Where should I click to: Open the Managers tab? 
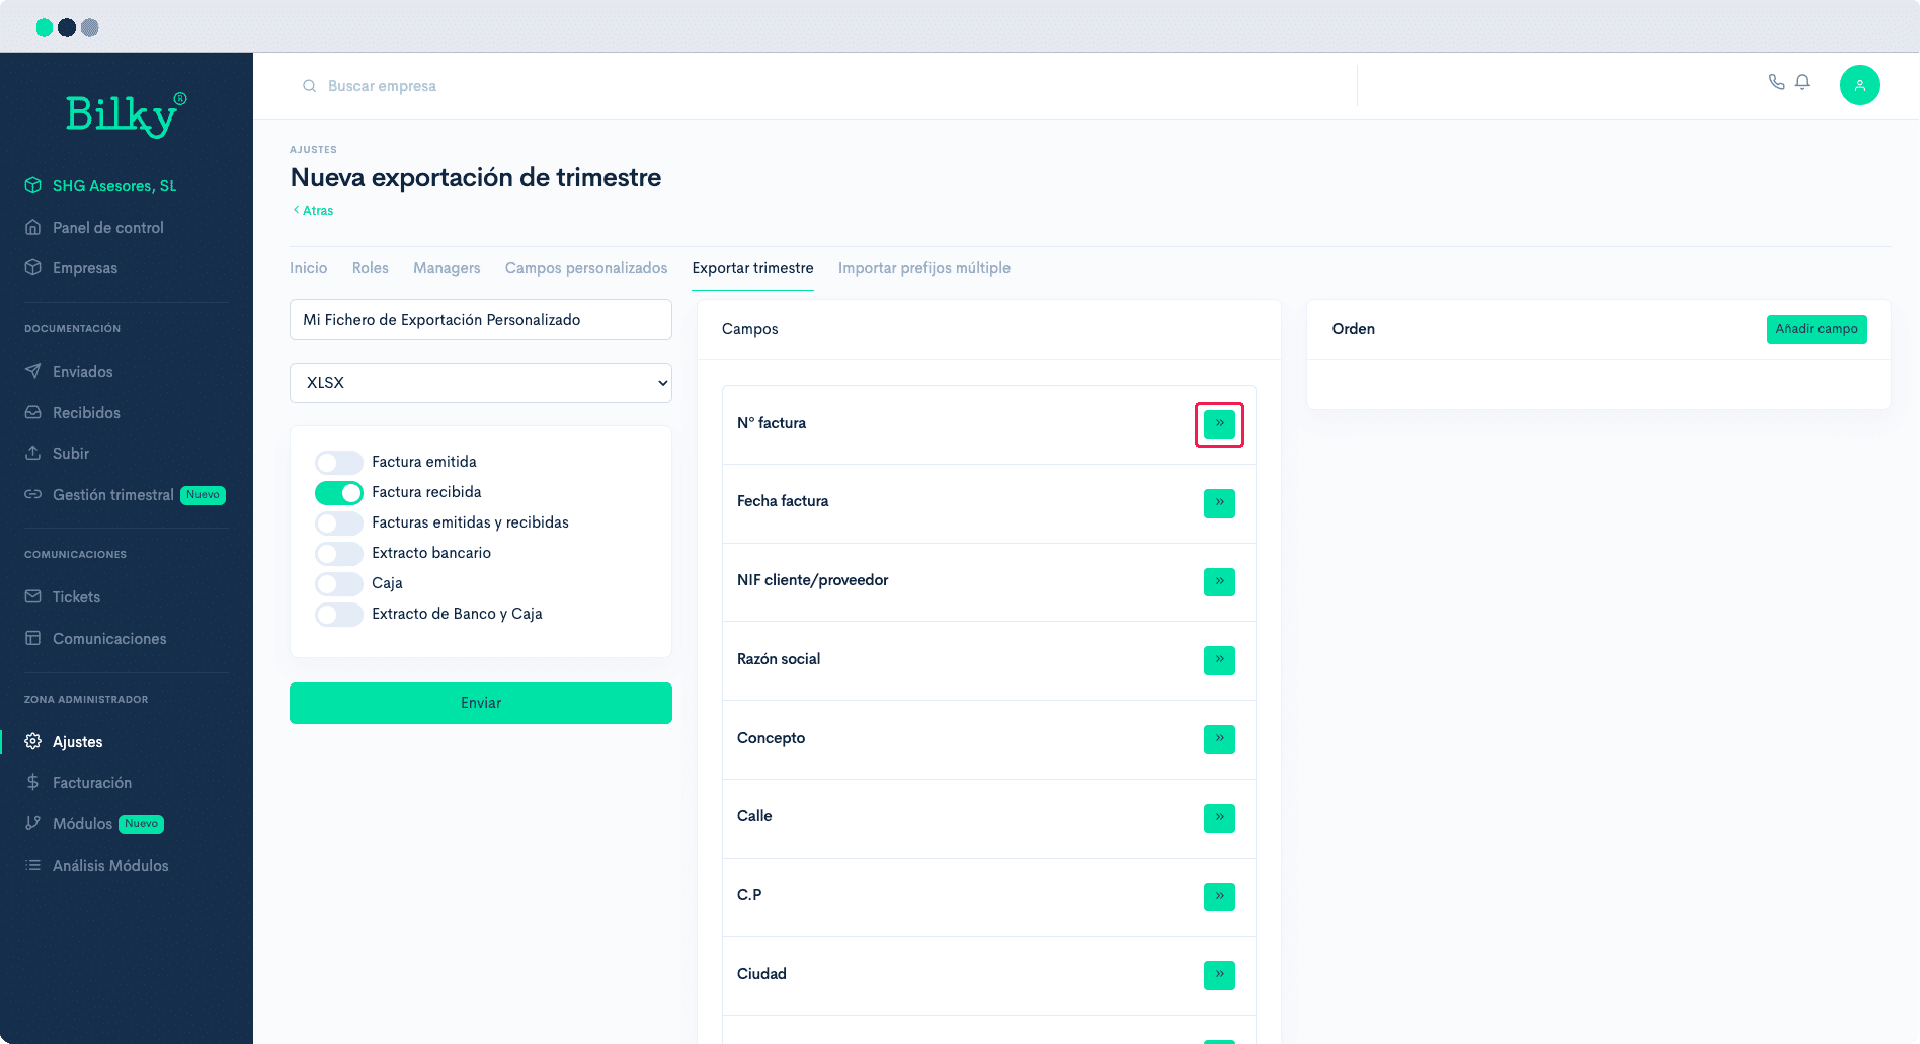(447, 268)
